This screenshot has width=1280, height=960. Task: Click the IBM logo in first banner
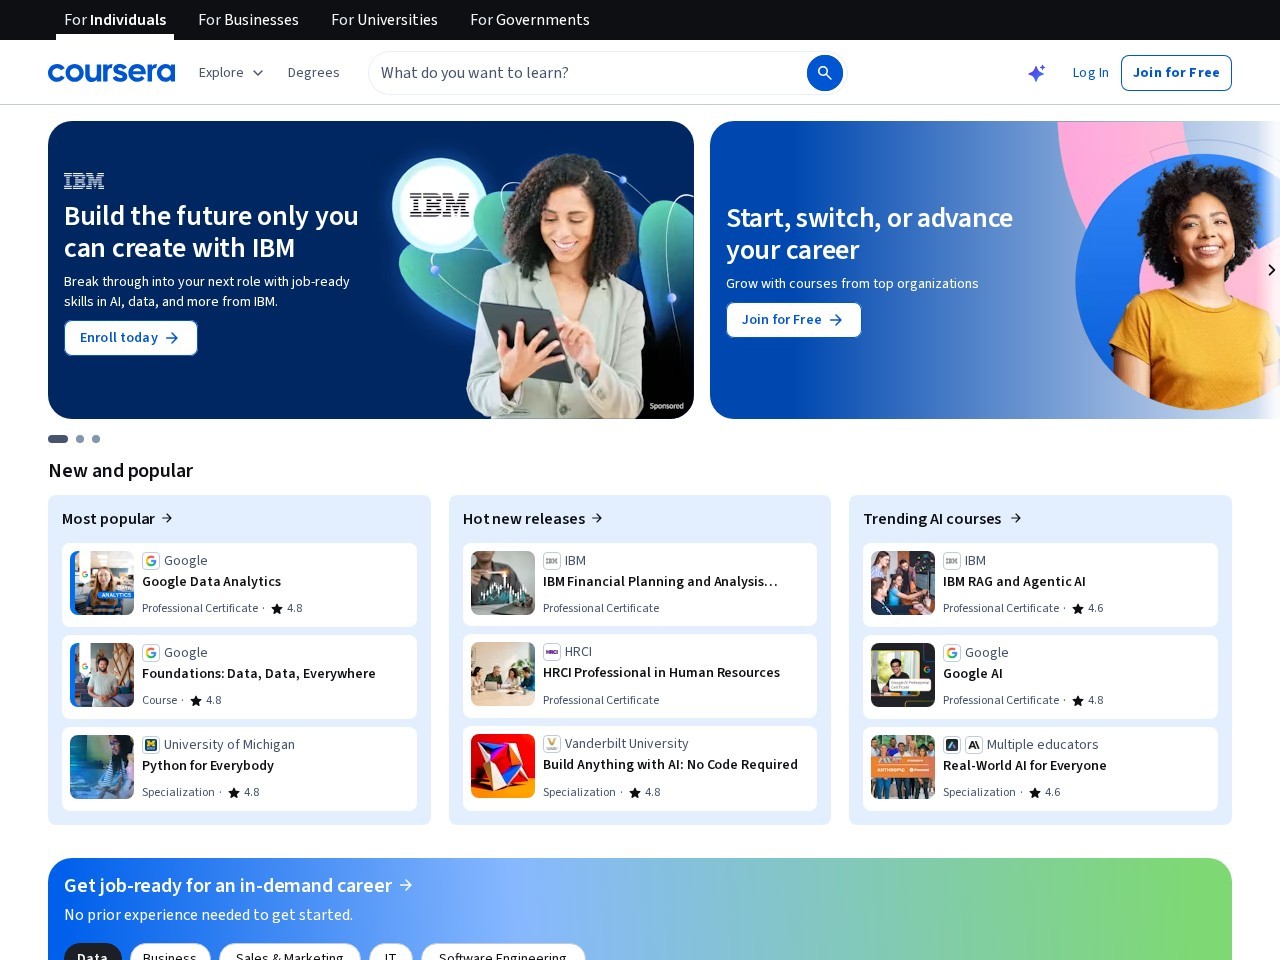tap(84, 181)
